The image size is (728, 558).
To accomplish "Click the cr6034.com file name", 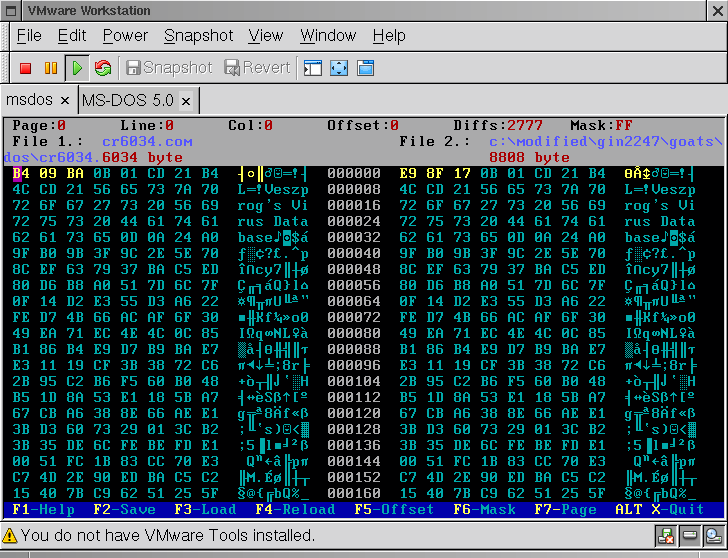I will (x=147, y=141).
